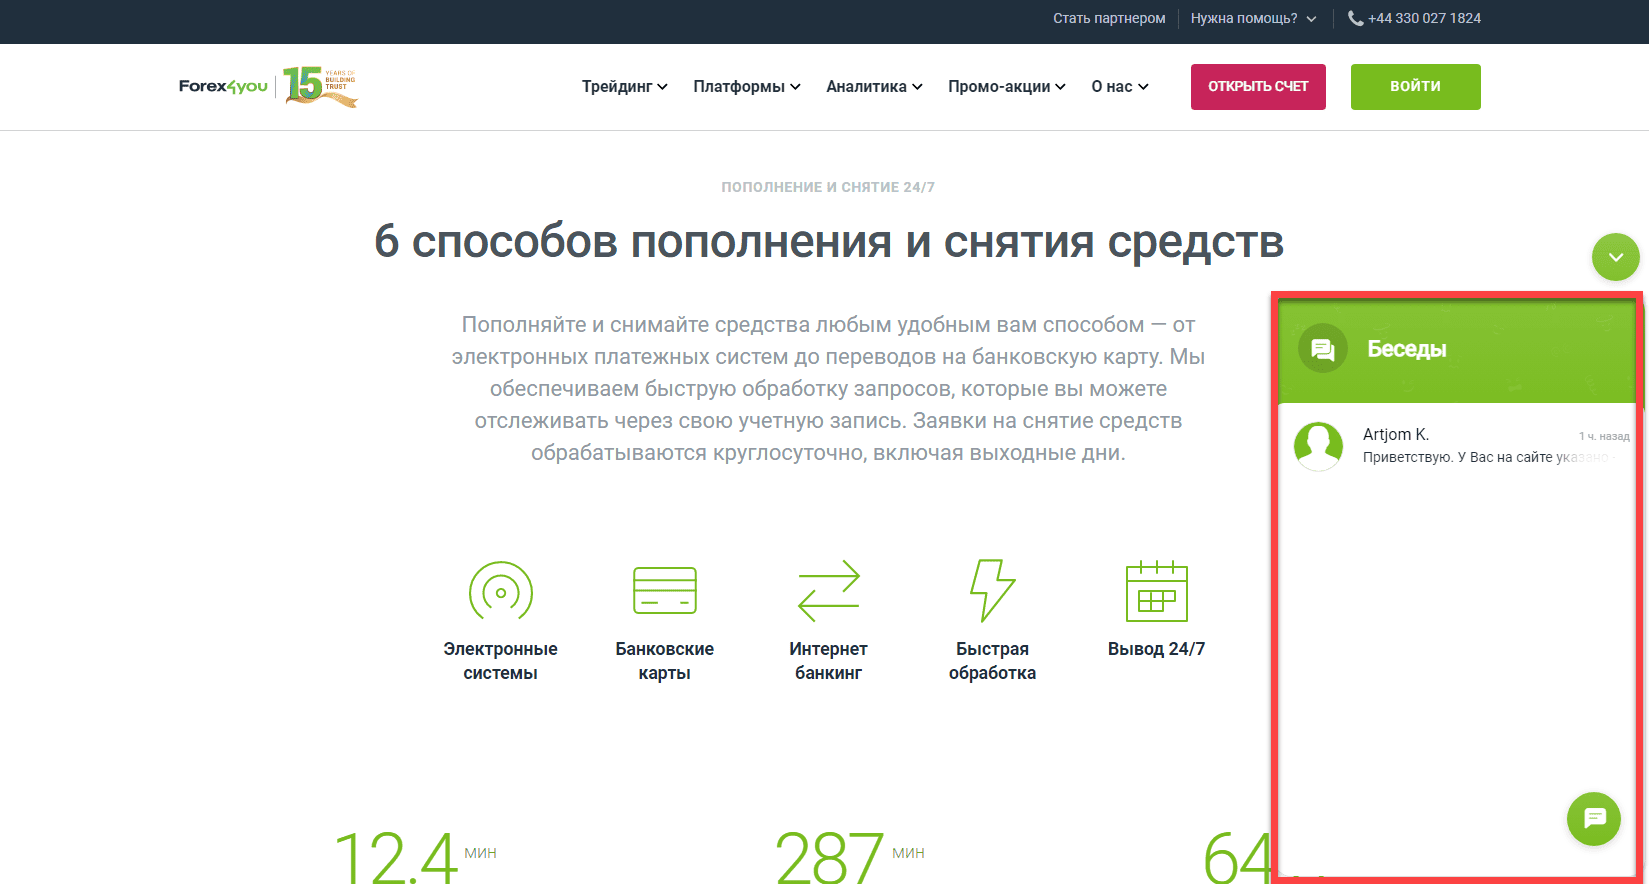The height and width of the screenshot is (884, 1649).
Task: Click the Вывод 24/7 calendar icon
Action: [1157, 591]
